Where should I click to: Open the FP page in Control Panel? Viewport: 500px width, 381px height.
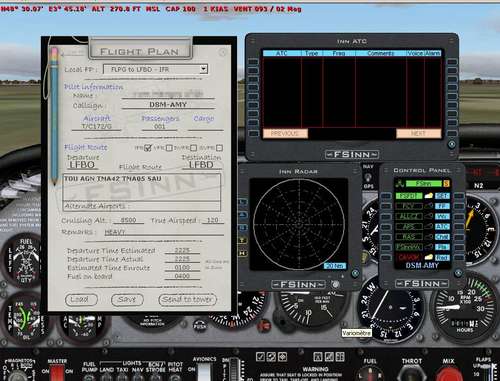(442, 206)
